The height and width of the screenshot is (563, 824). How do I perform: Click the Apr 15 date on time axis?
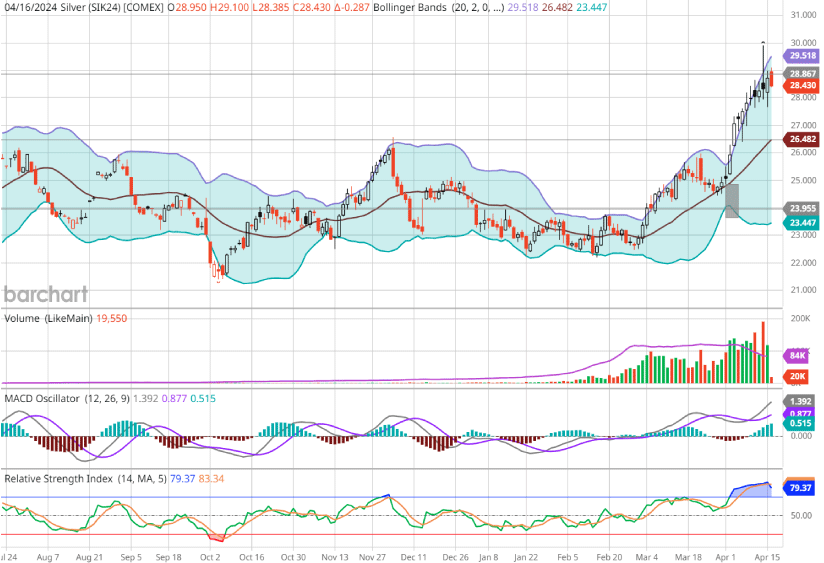click(x=764, y=555)
